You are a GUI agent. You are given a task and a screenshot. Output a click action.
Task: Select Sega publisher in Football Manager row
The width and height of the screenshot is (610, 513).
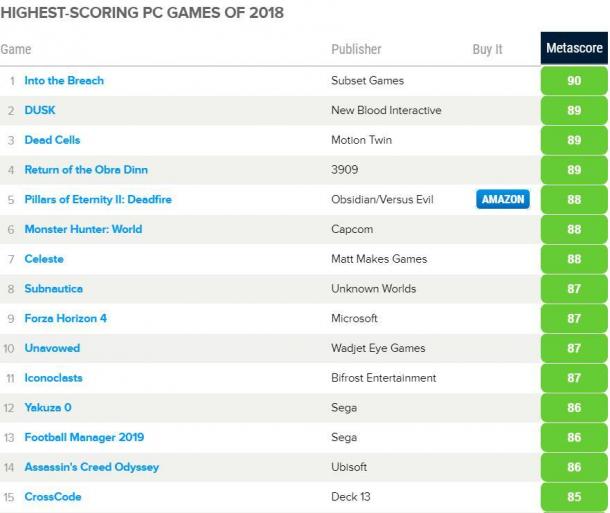click(344, 437)
